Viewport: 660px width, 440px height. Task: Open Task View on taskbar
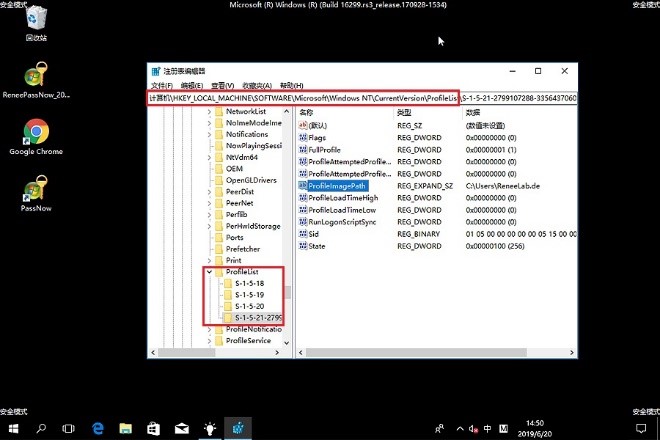tap(68, 429)
